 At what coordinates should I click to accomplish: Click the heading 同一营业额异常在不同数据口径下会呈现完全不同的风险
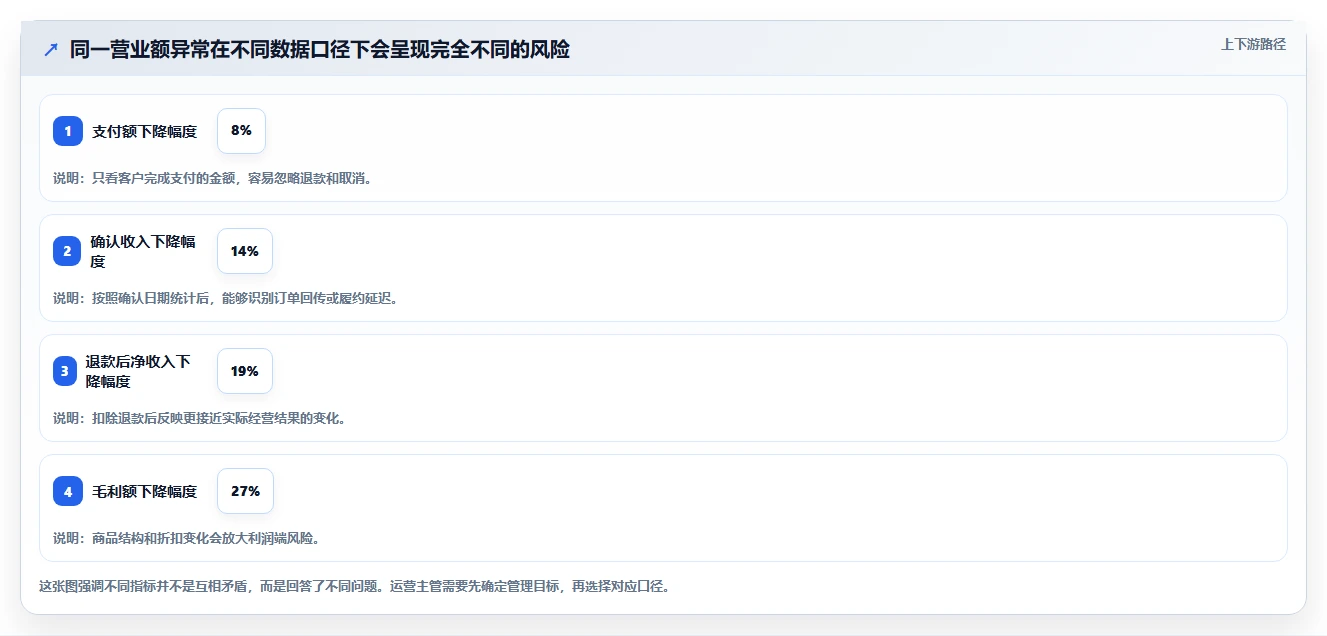320,49
